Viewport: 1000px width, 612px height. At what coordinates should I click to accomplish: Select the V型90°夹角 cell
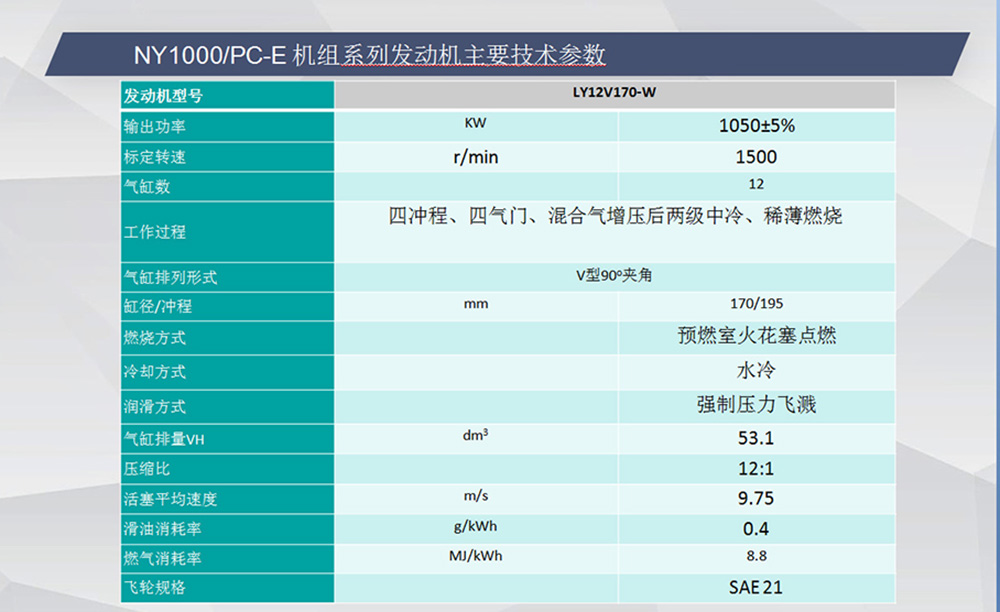pos(614,275)
